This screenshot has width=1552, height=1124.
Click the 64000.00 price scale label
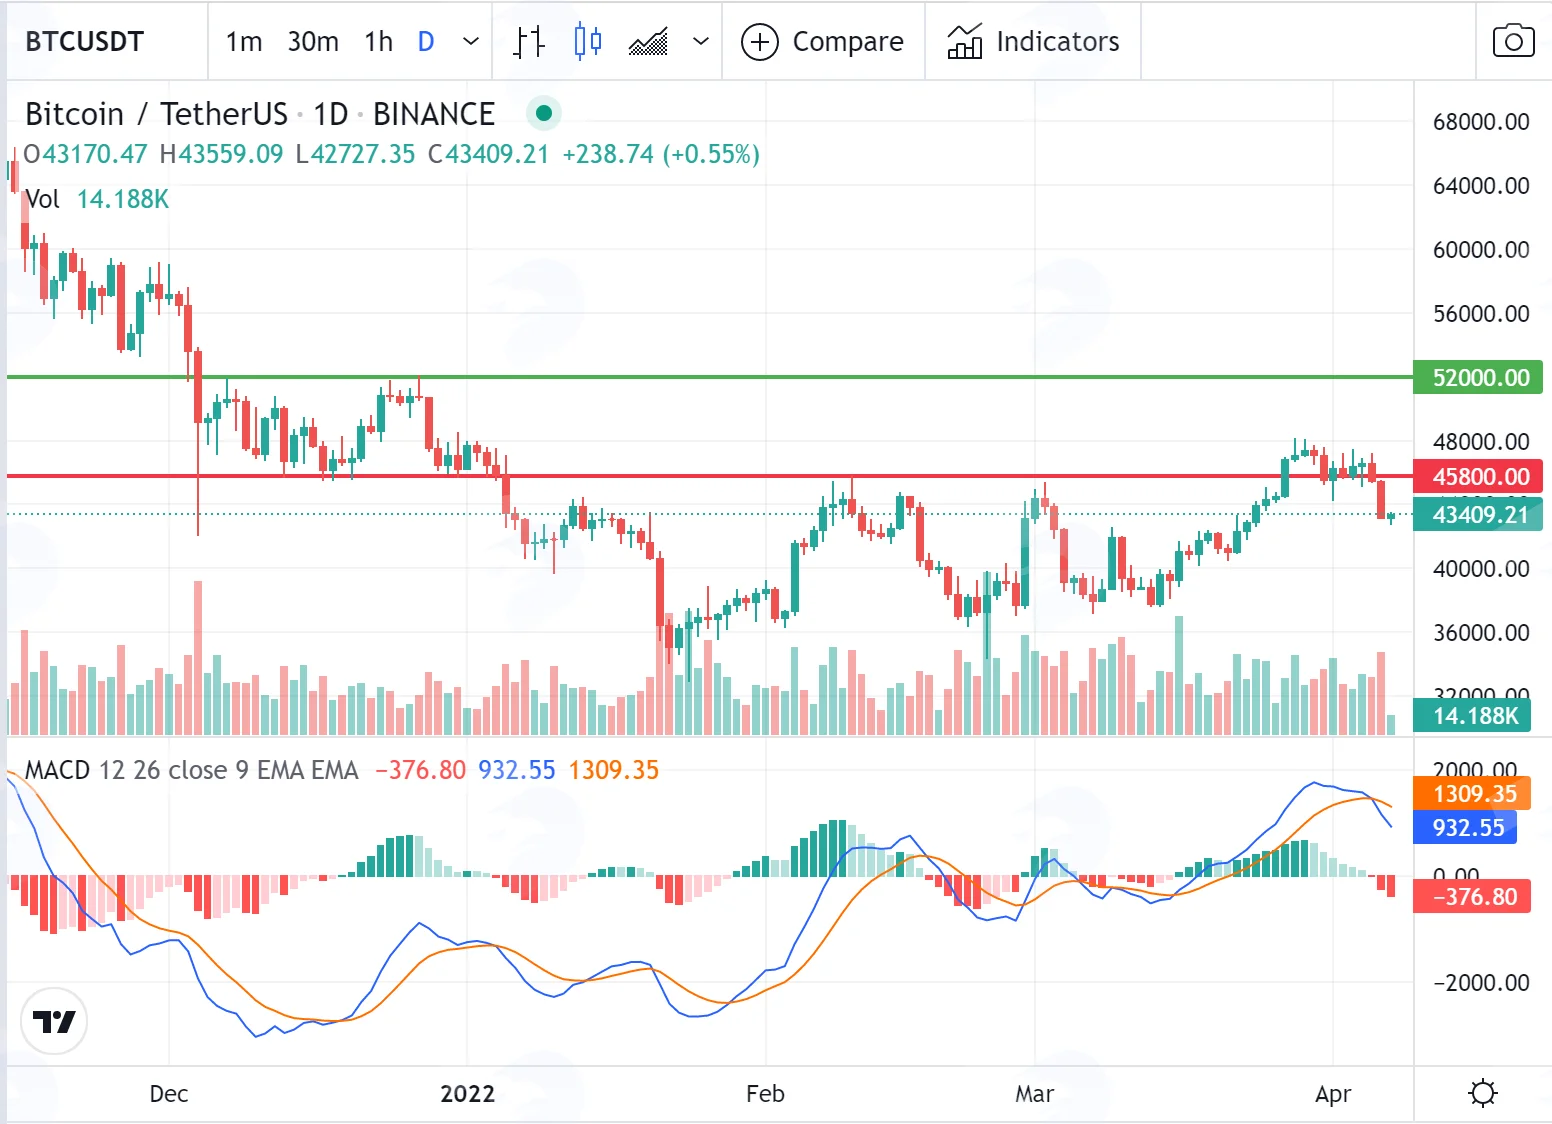pyautogui.click(x=1481, y=186)
